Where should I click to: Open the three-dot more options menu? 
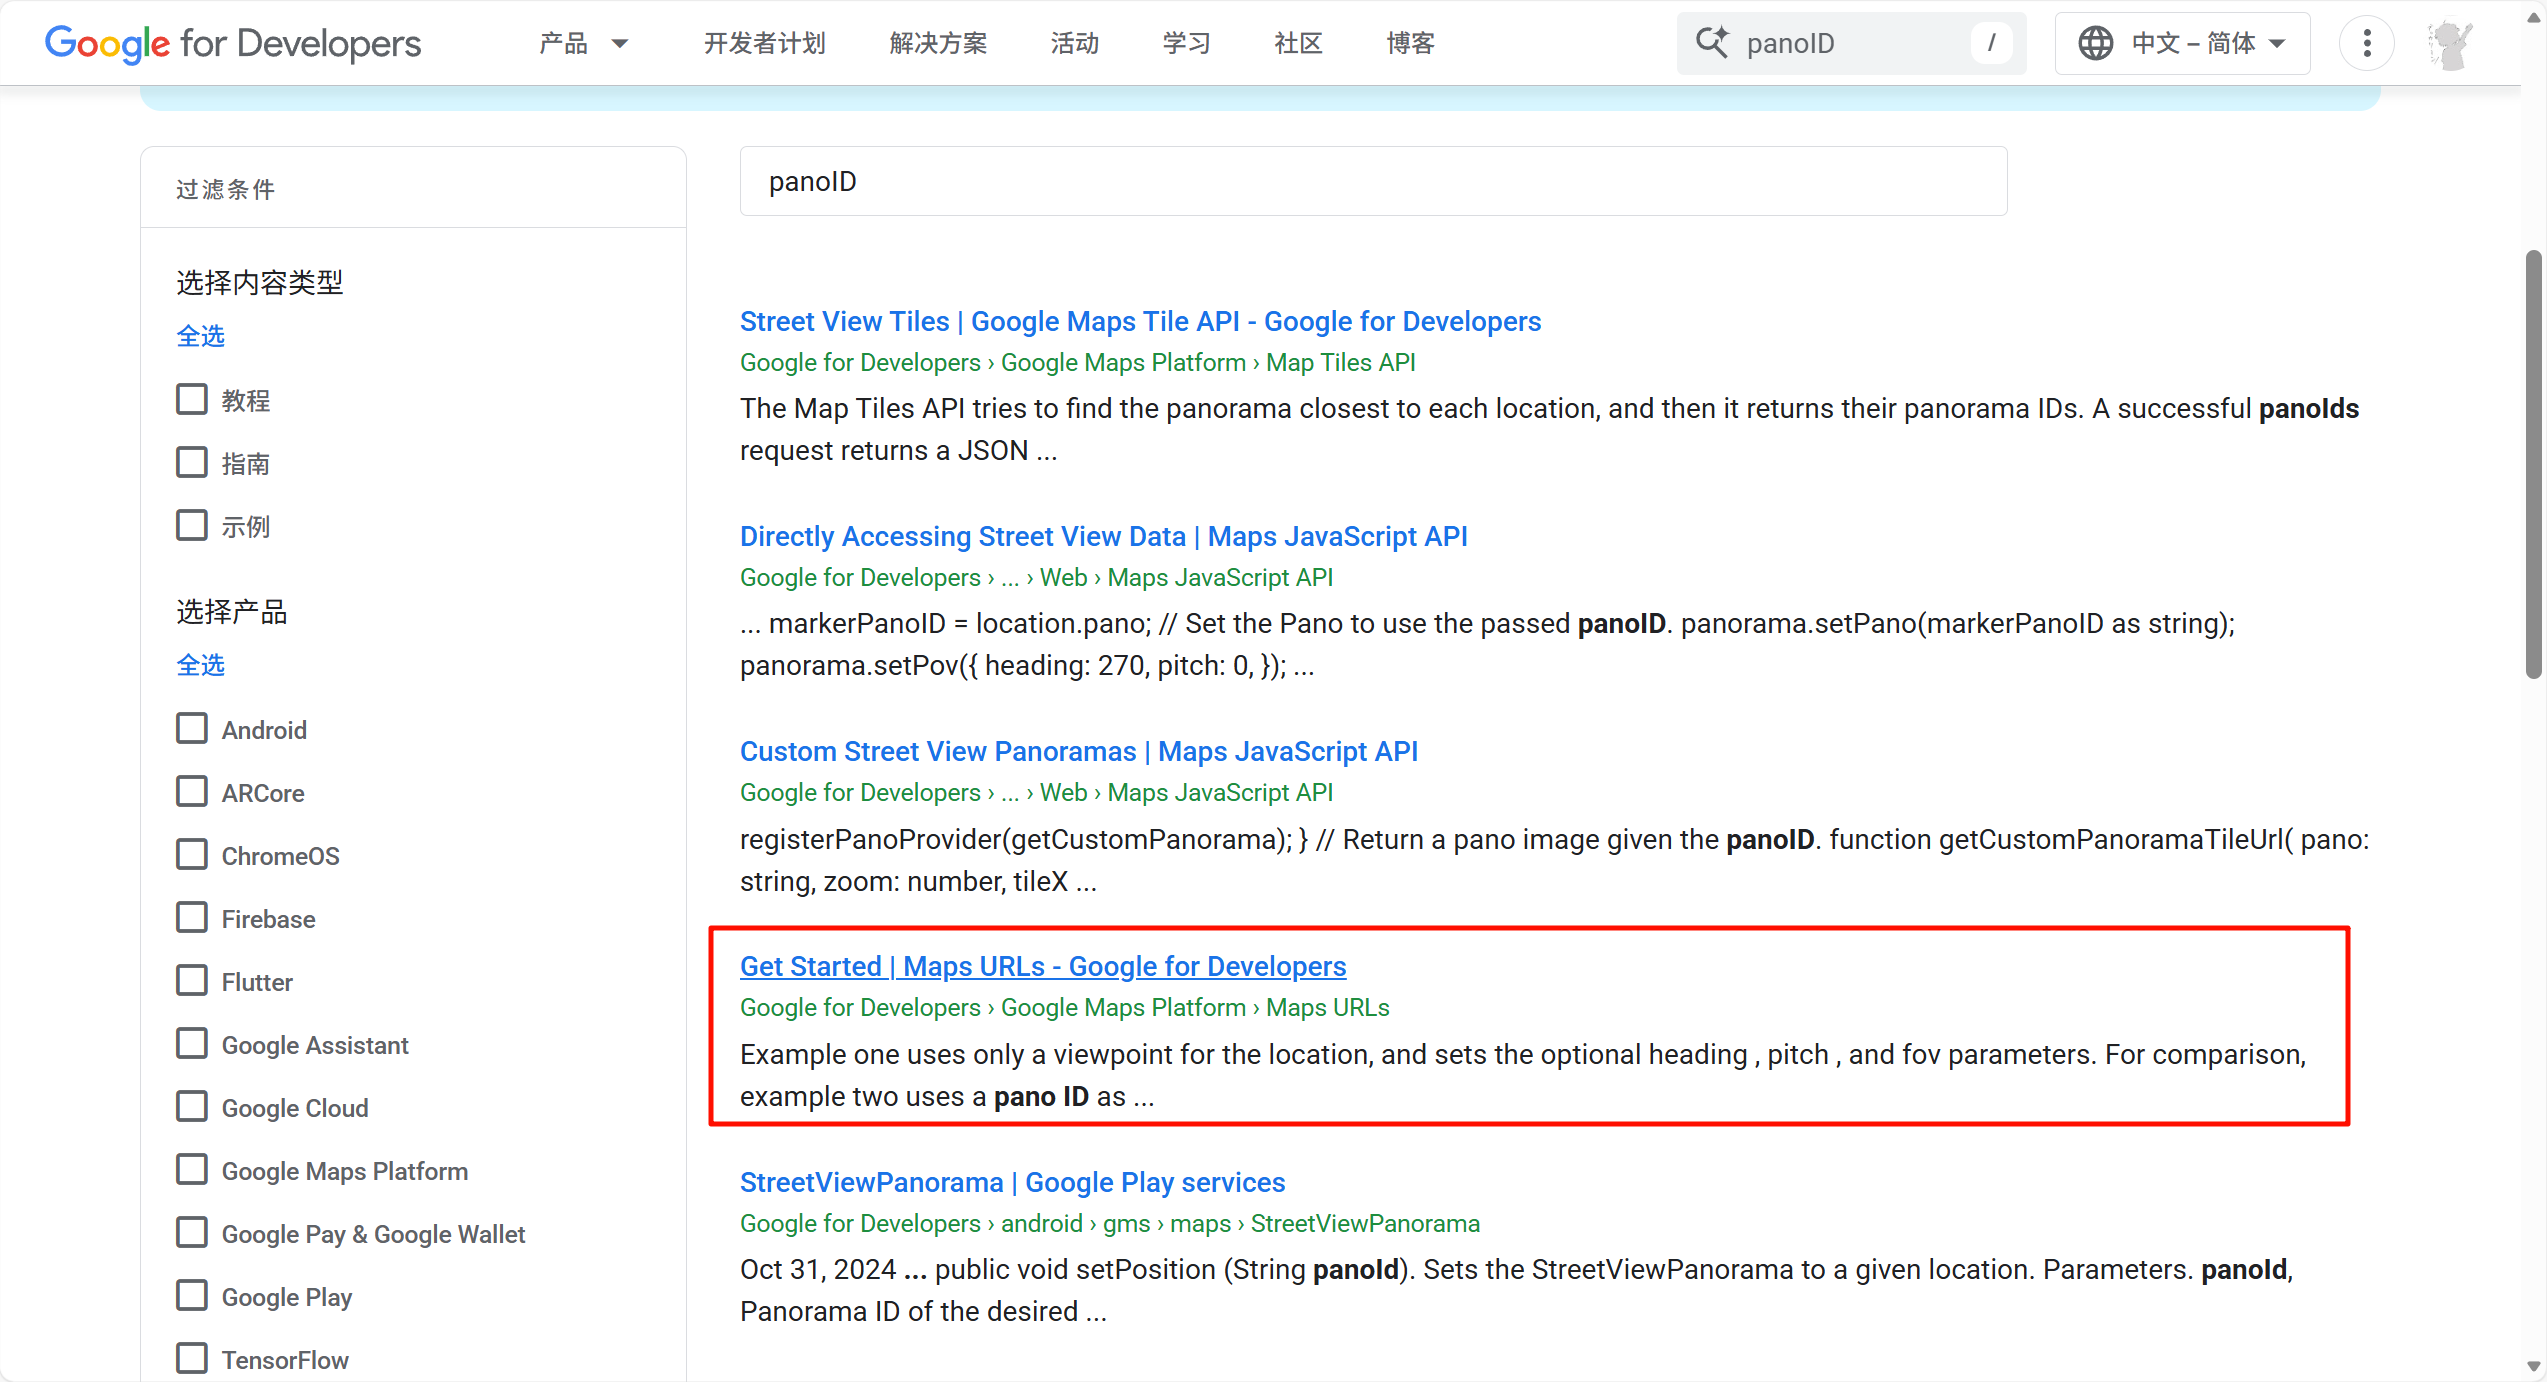pyautogui.click(x=2366, y=43)
